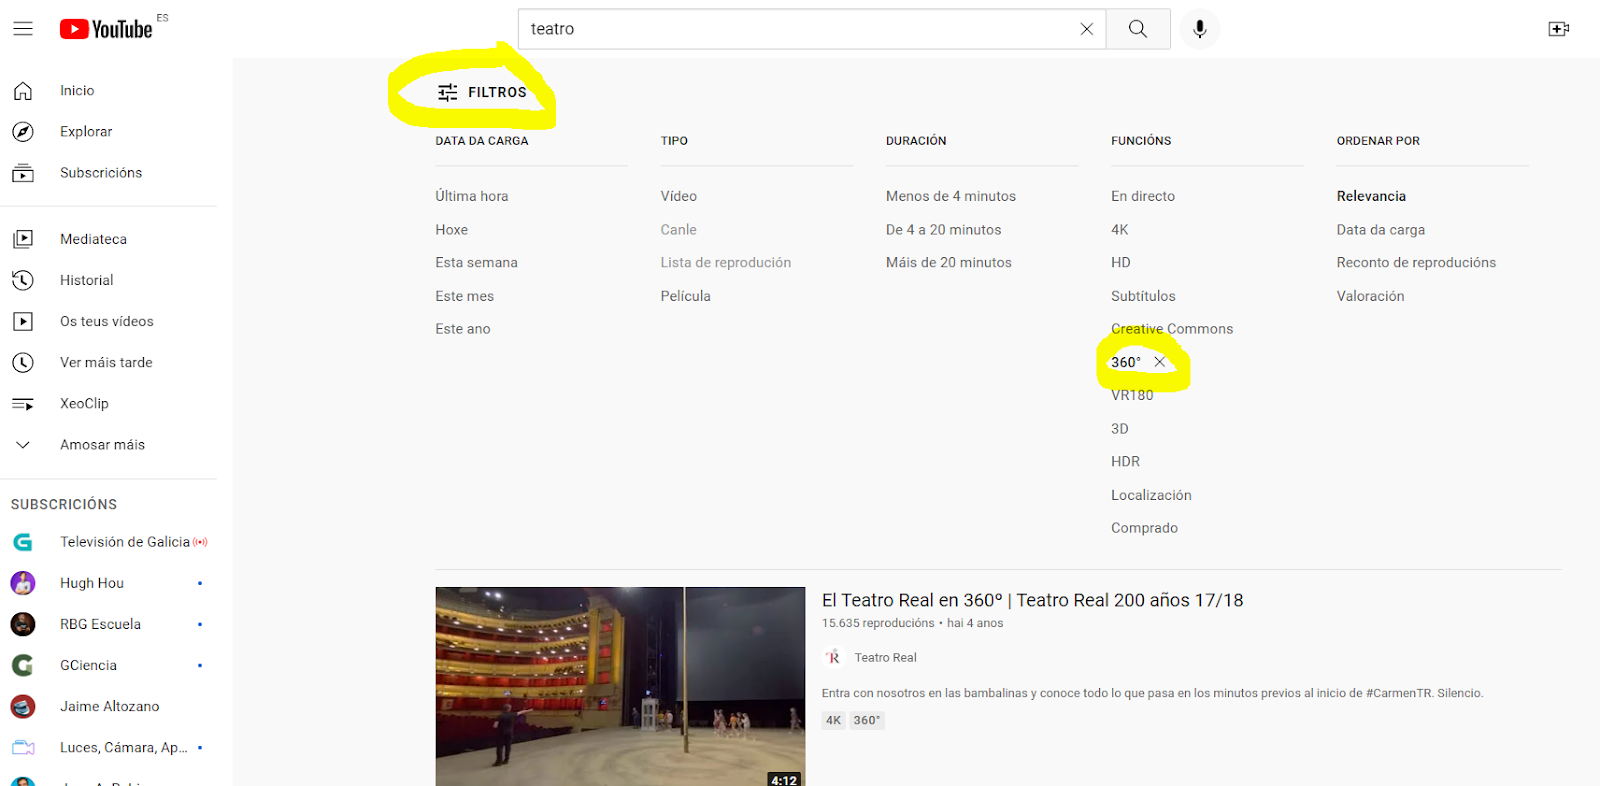Go to YouTube home via logo
Viewport: 1600px width, 786px height.
pos(106,29)
